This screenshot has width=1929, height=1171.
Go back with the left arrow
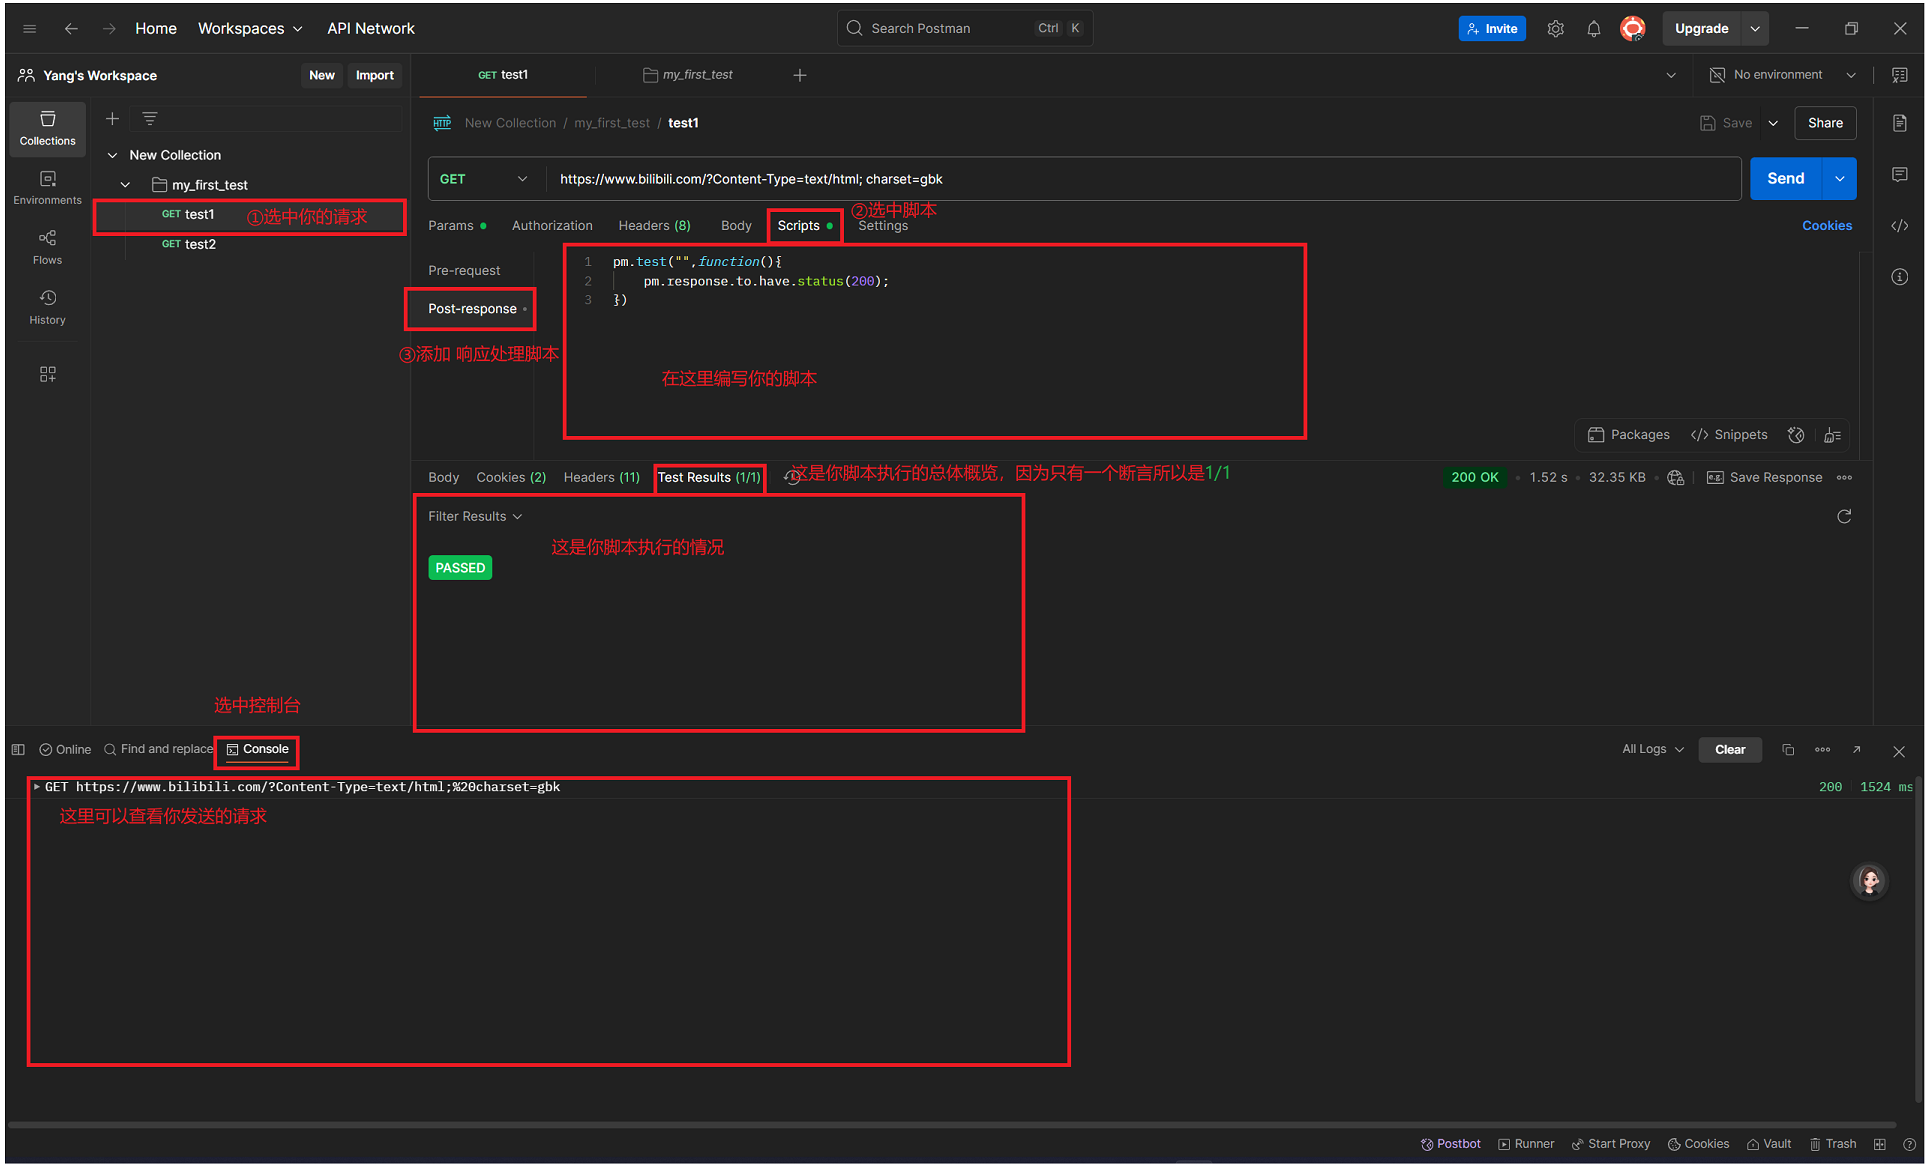click(x=71, y=28)
